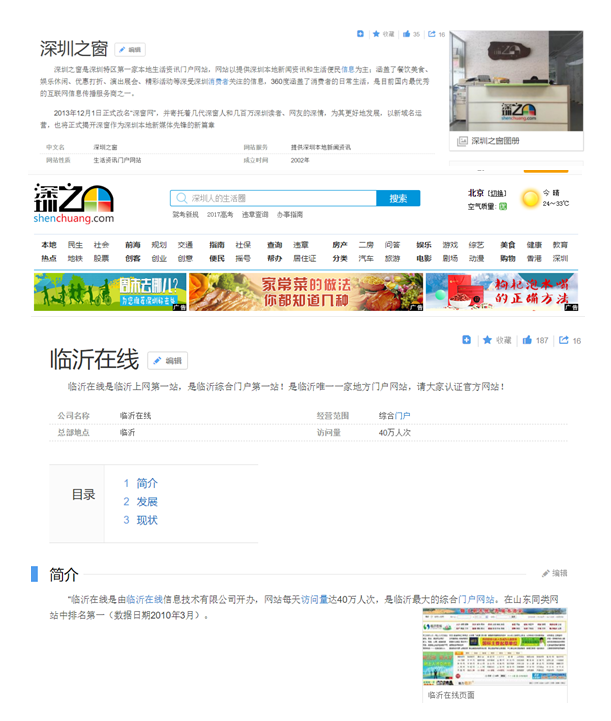Open the 周末去哪儿 banner ad
The width and height of the screenshot is (611, 721).
[x=110, y=292]
